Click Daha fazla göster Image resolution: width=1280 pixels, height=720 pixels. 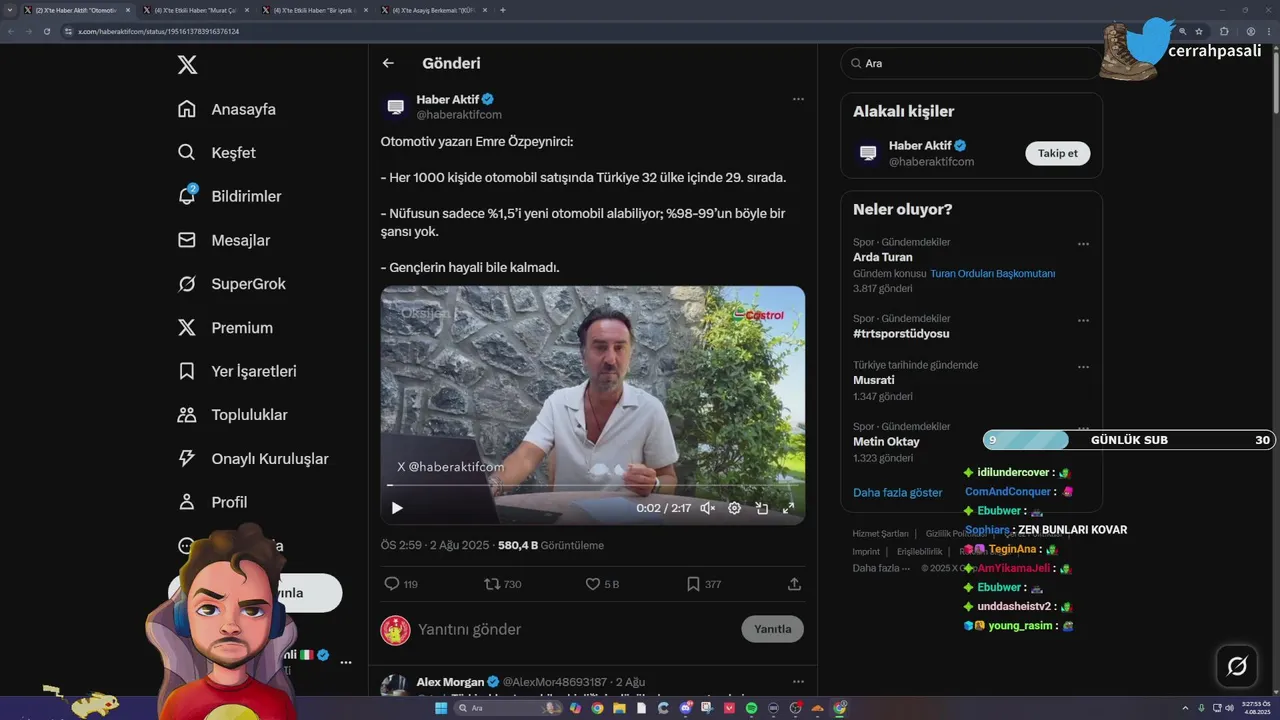coord(897,492)
